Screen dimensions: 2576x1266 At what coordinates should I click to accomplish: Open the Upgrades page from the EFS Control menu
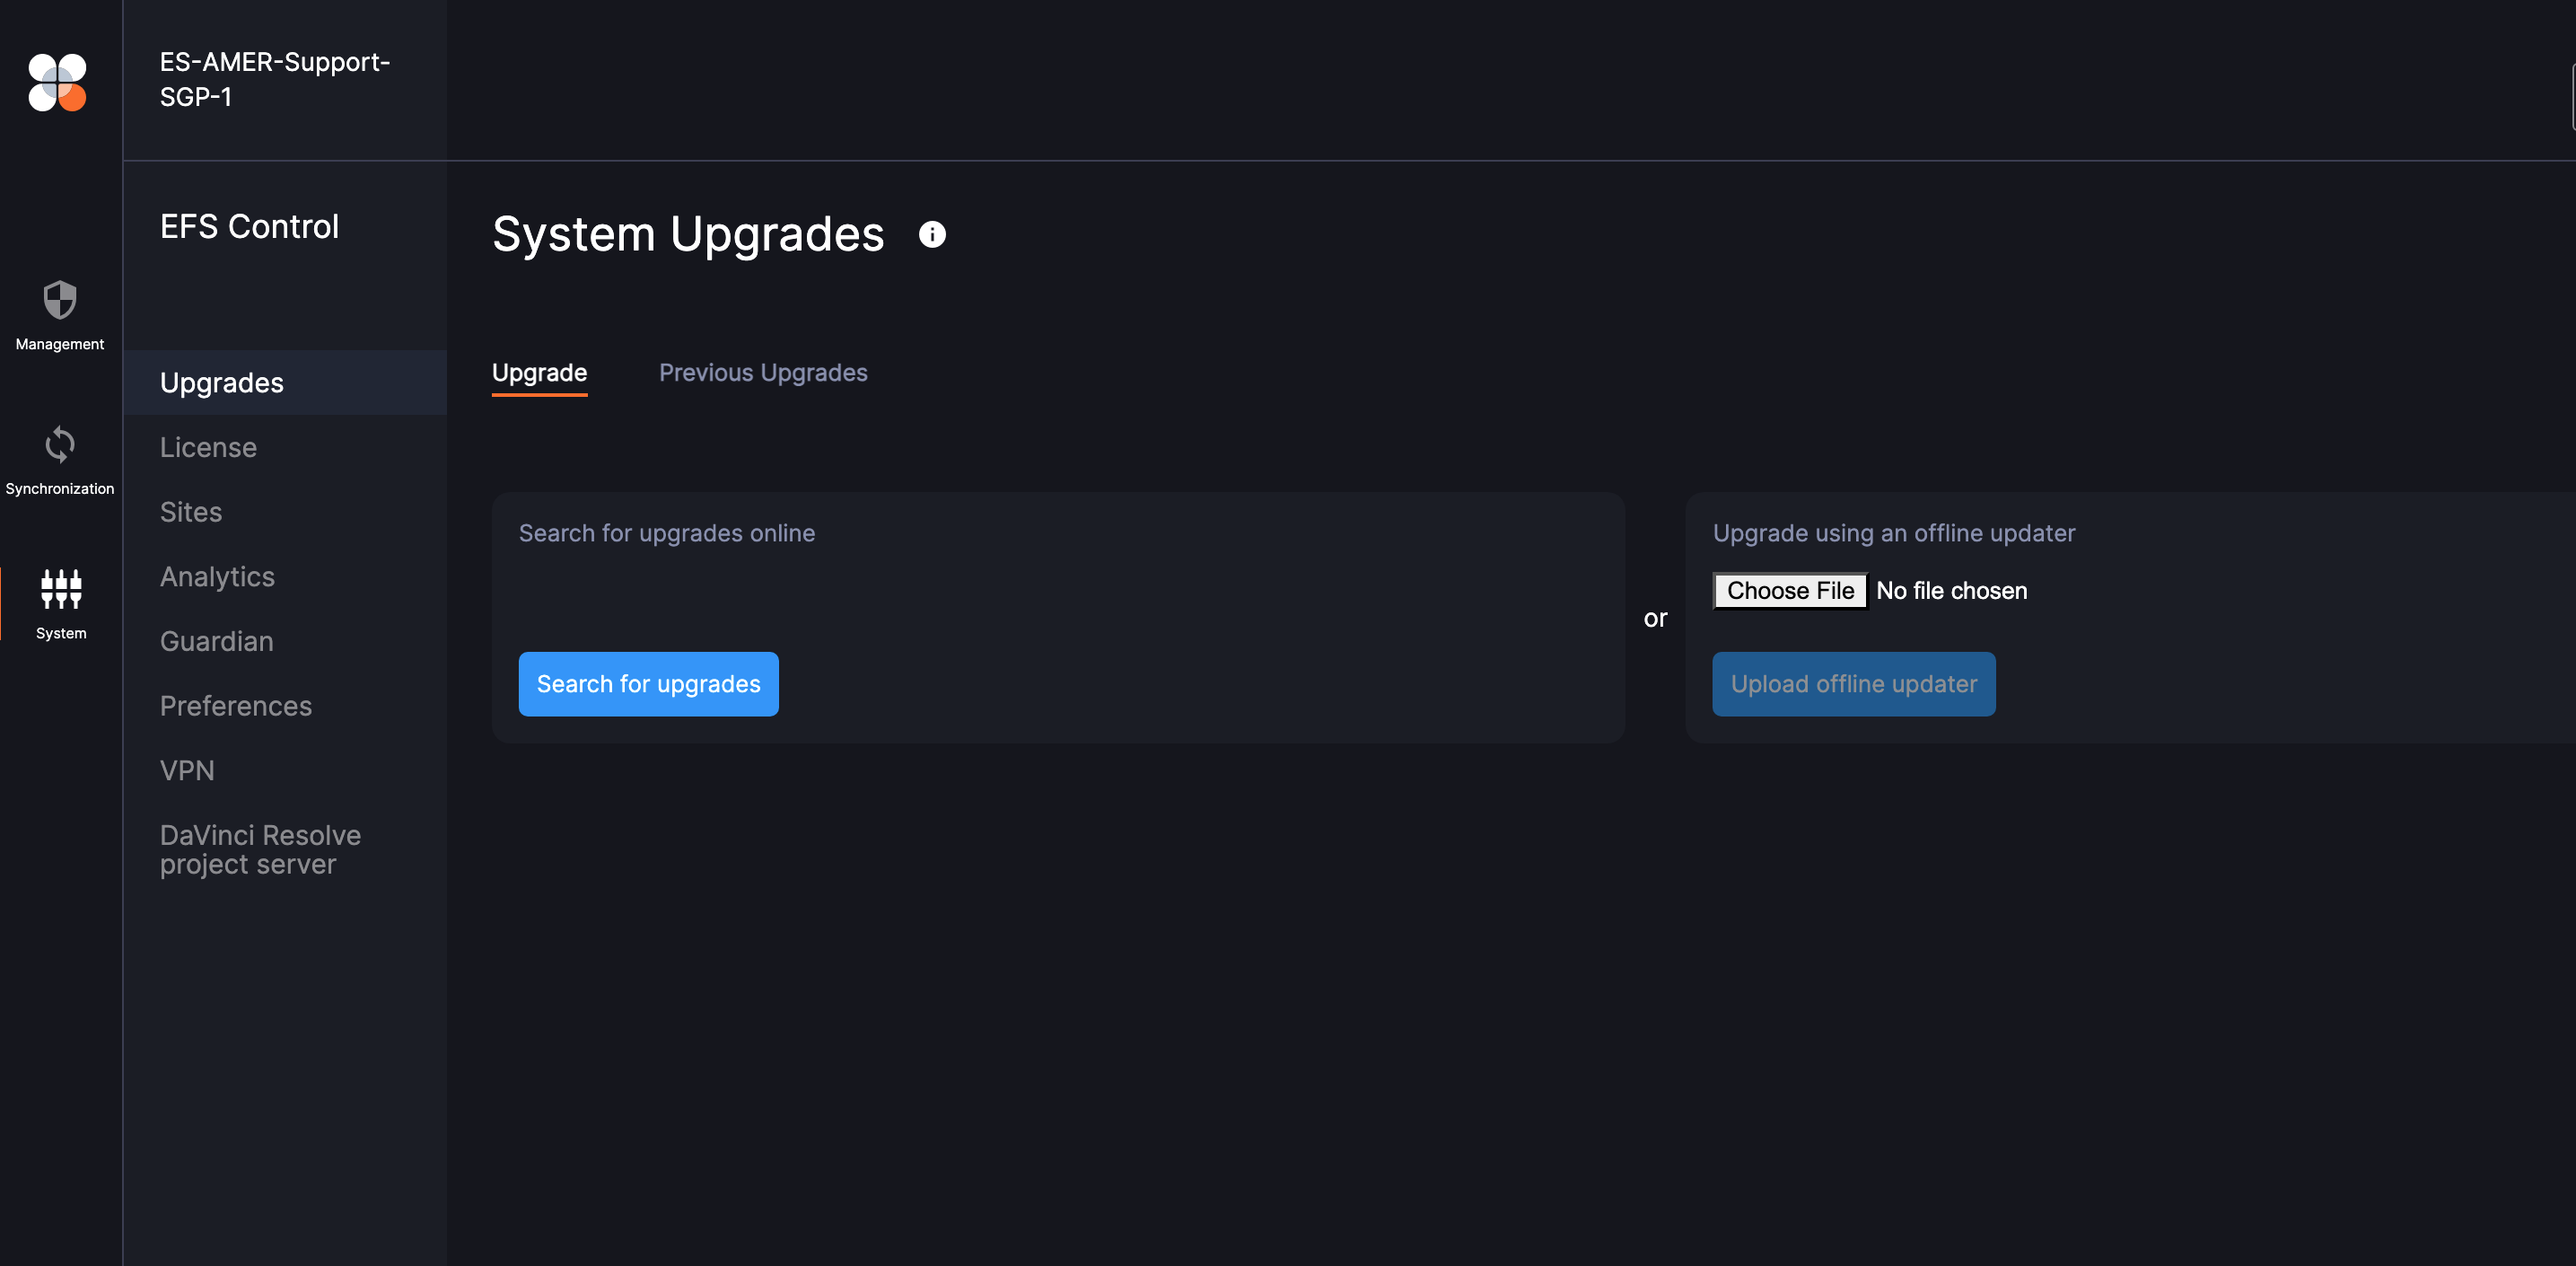pos(221,382)
